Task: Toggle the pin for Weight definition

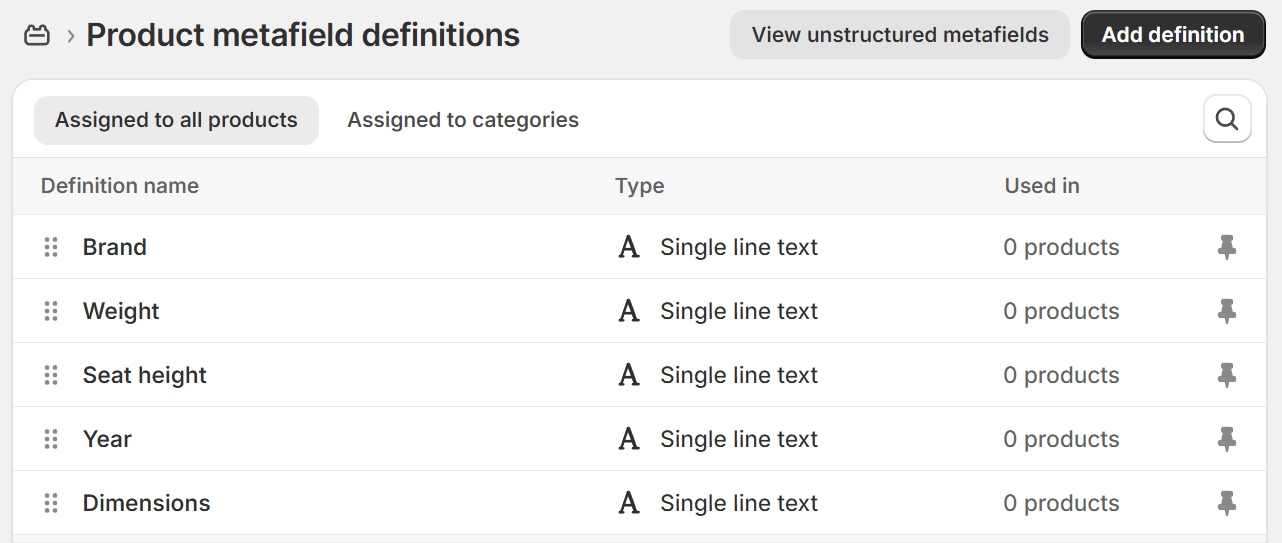Action: [1227, 311]
